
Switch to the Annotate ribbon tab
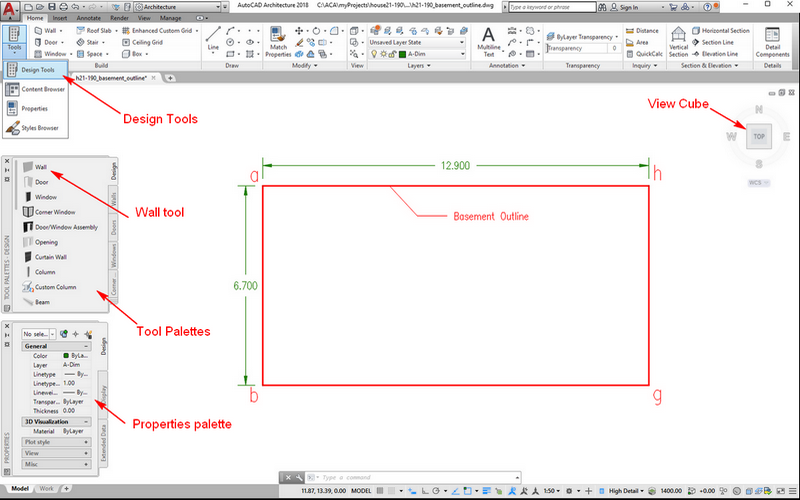pyautogui.click(x=88, y=18)
